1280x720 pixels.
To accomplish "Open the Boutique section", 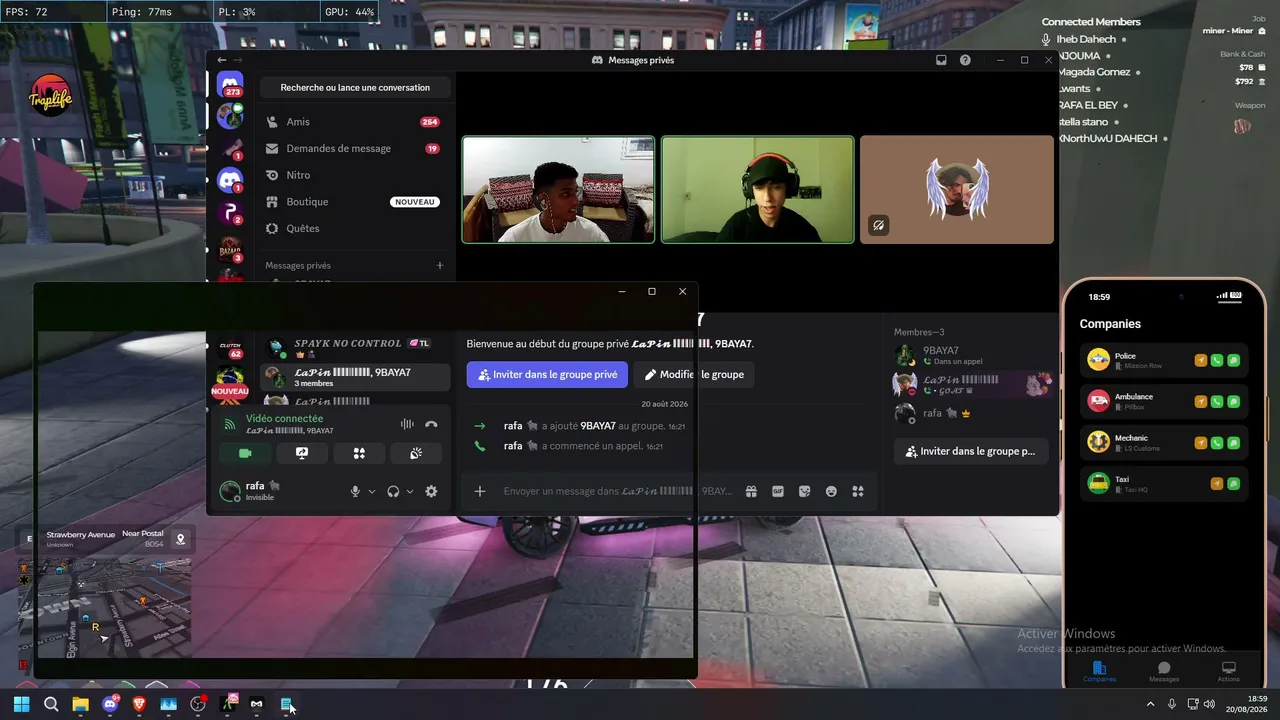I will point(355,201).
